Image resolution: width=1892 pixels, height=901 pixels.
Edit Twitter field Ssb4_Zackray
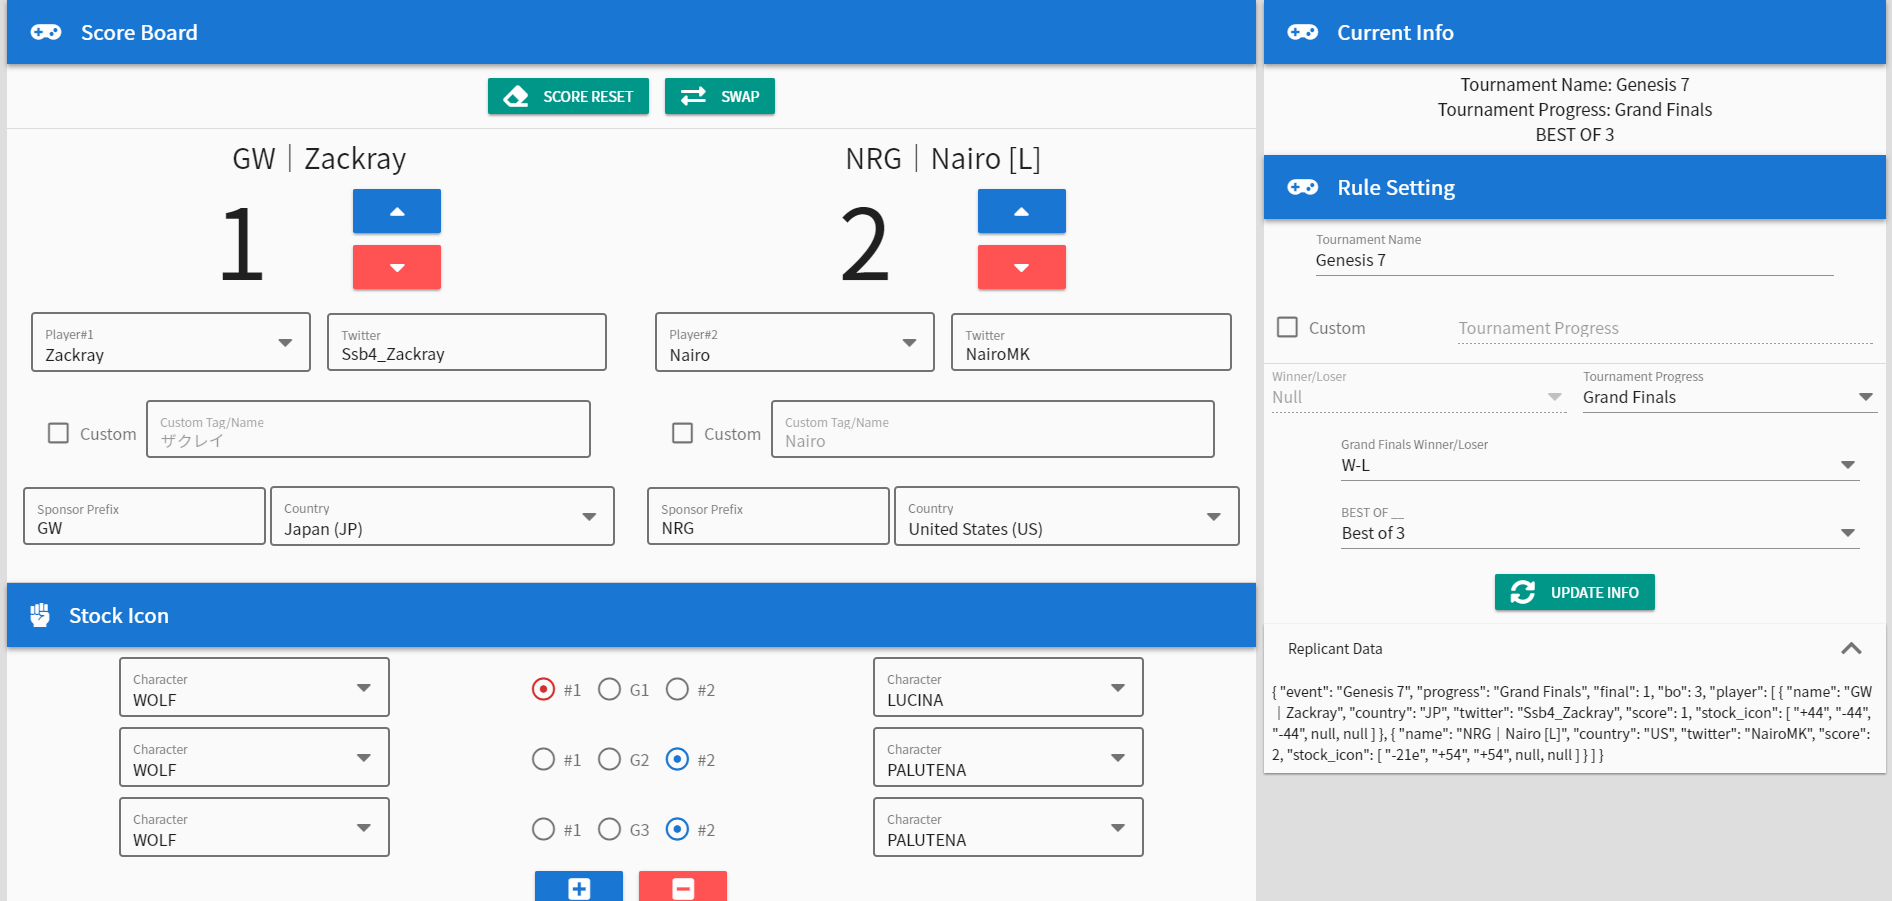point(467,342)
